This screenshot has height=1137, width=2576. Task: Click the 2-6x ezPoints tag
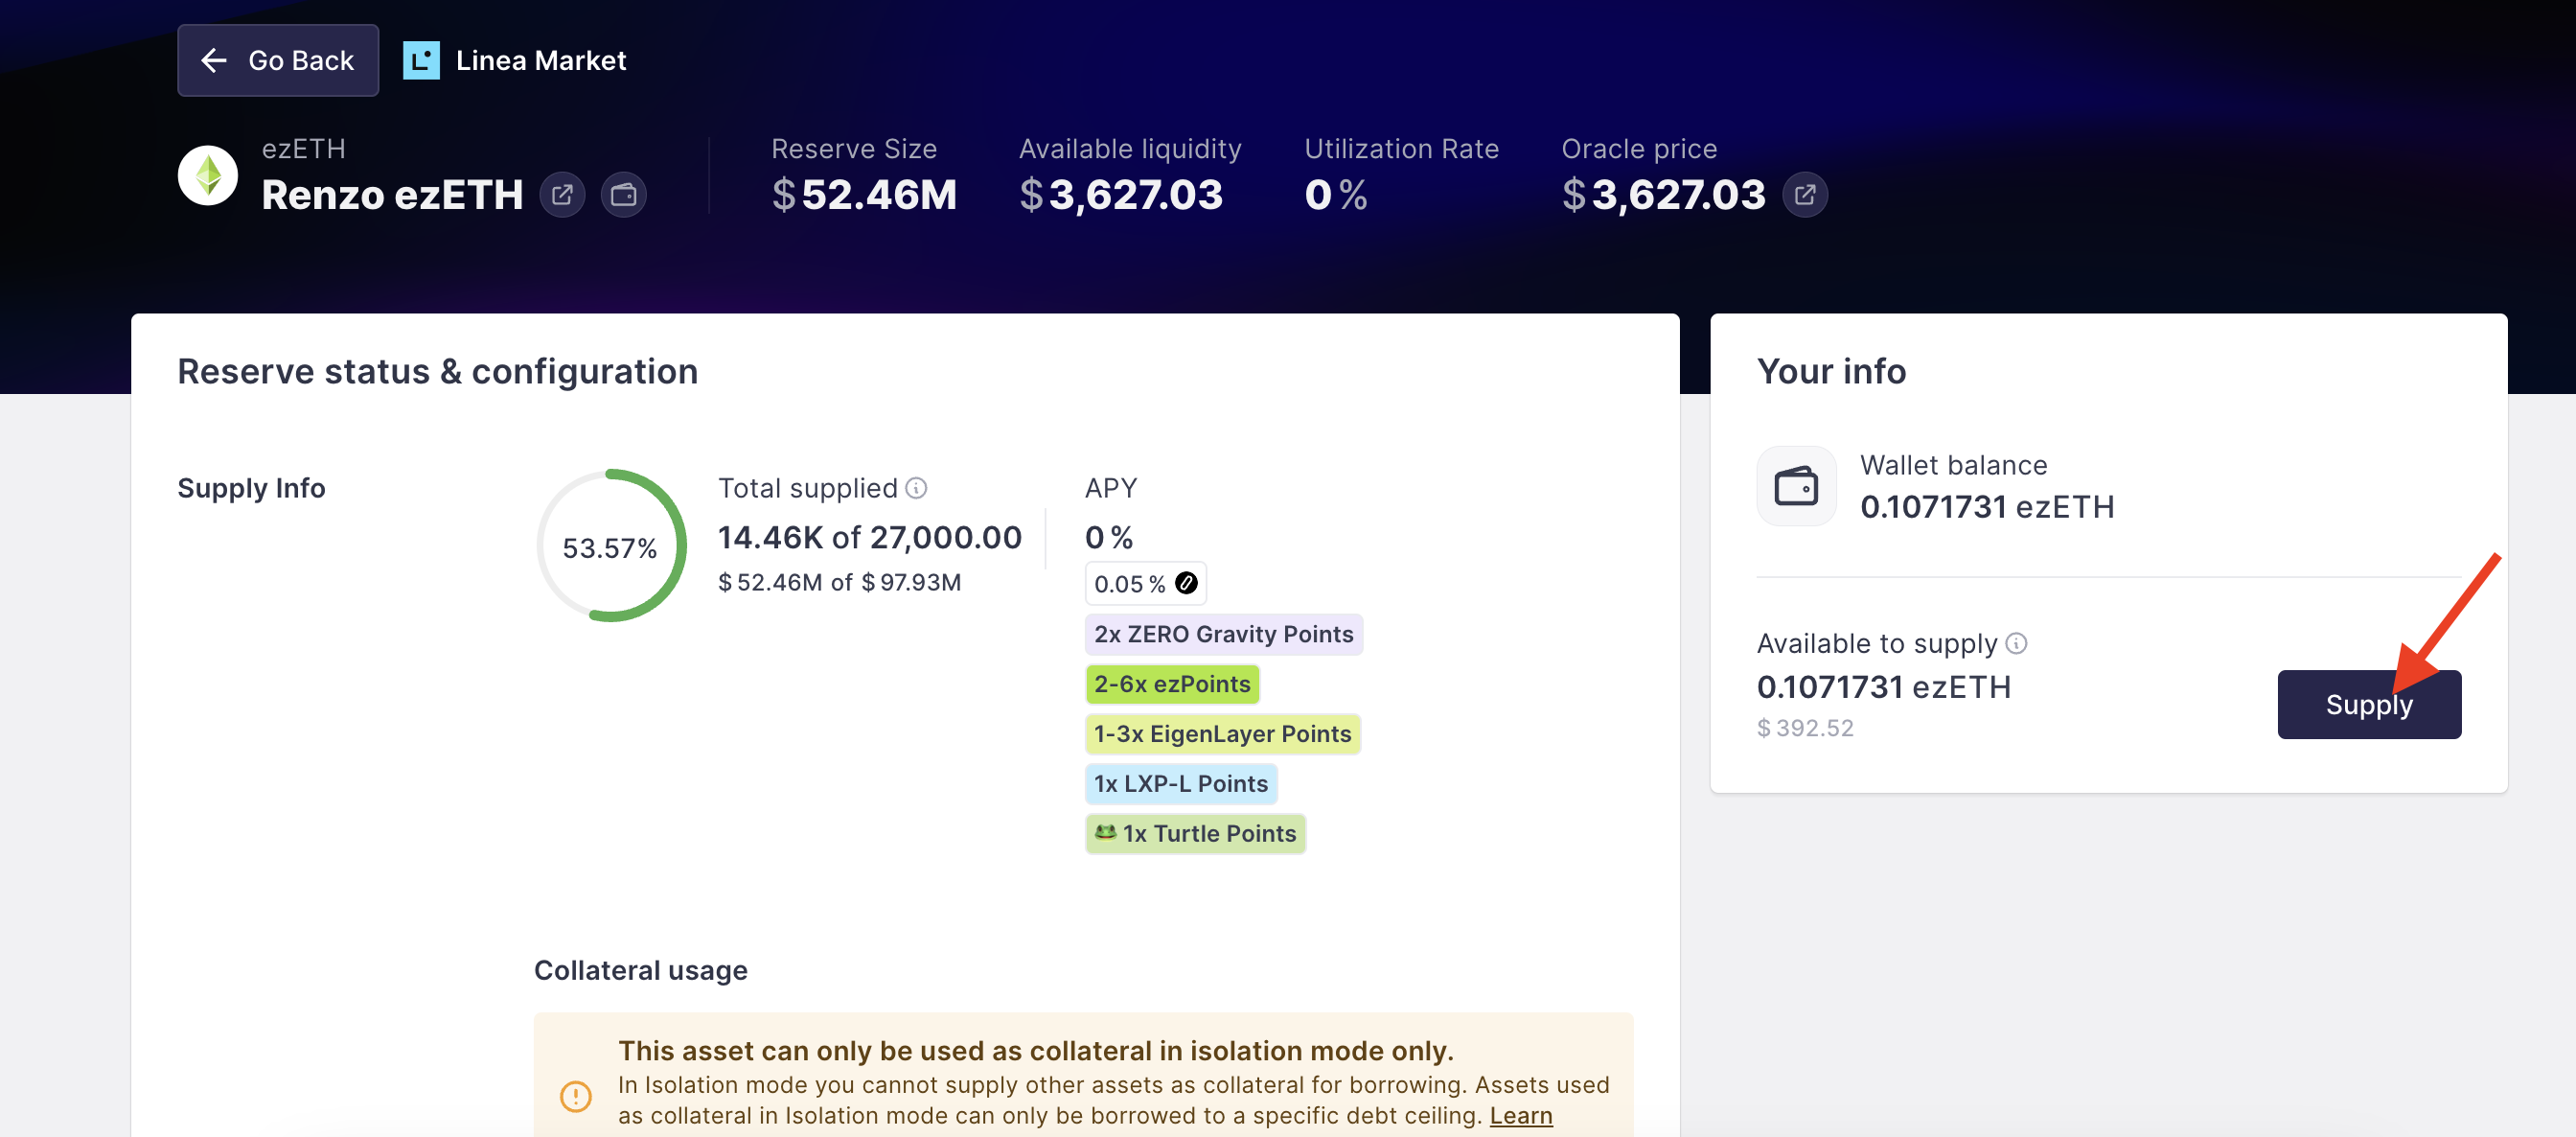pyautogui.click(x=1172, y=684)
